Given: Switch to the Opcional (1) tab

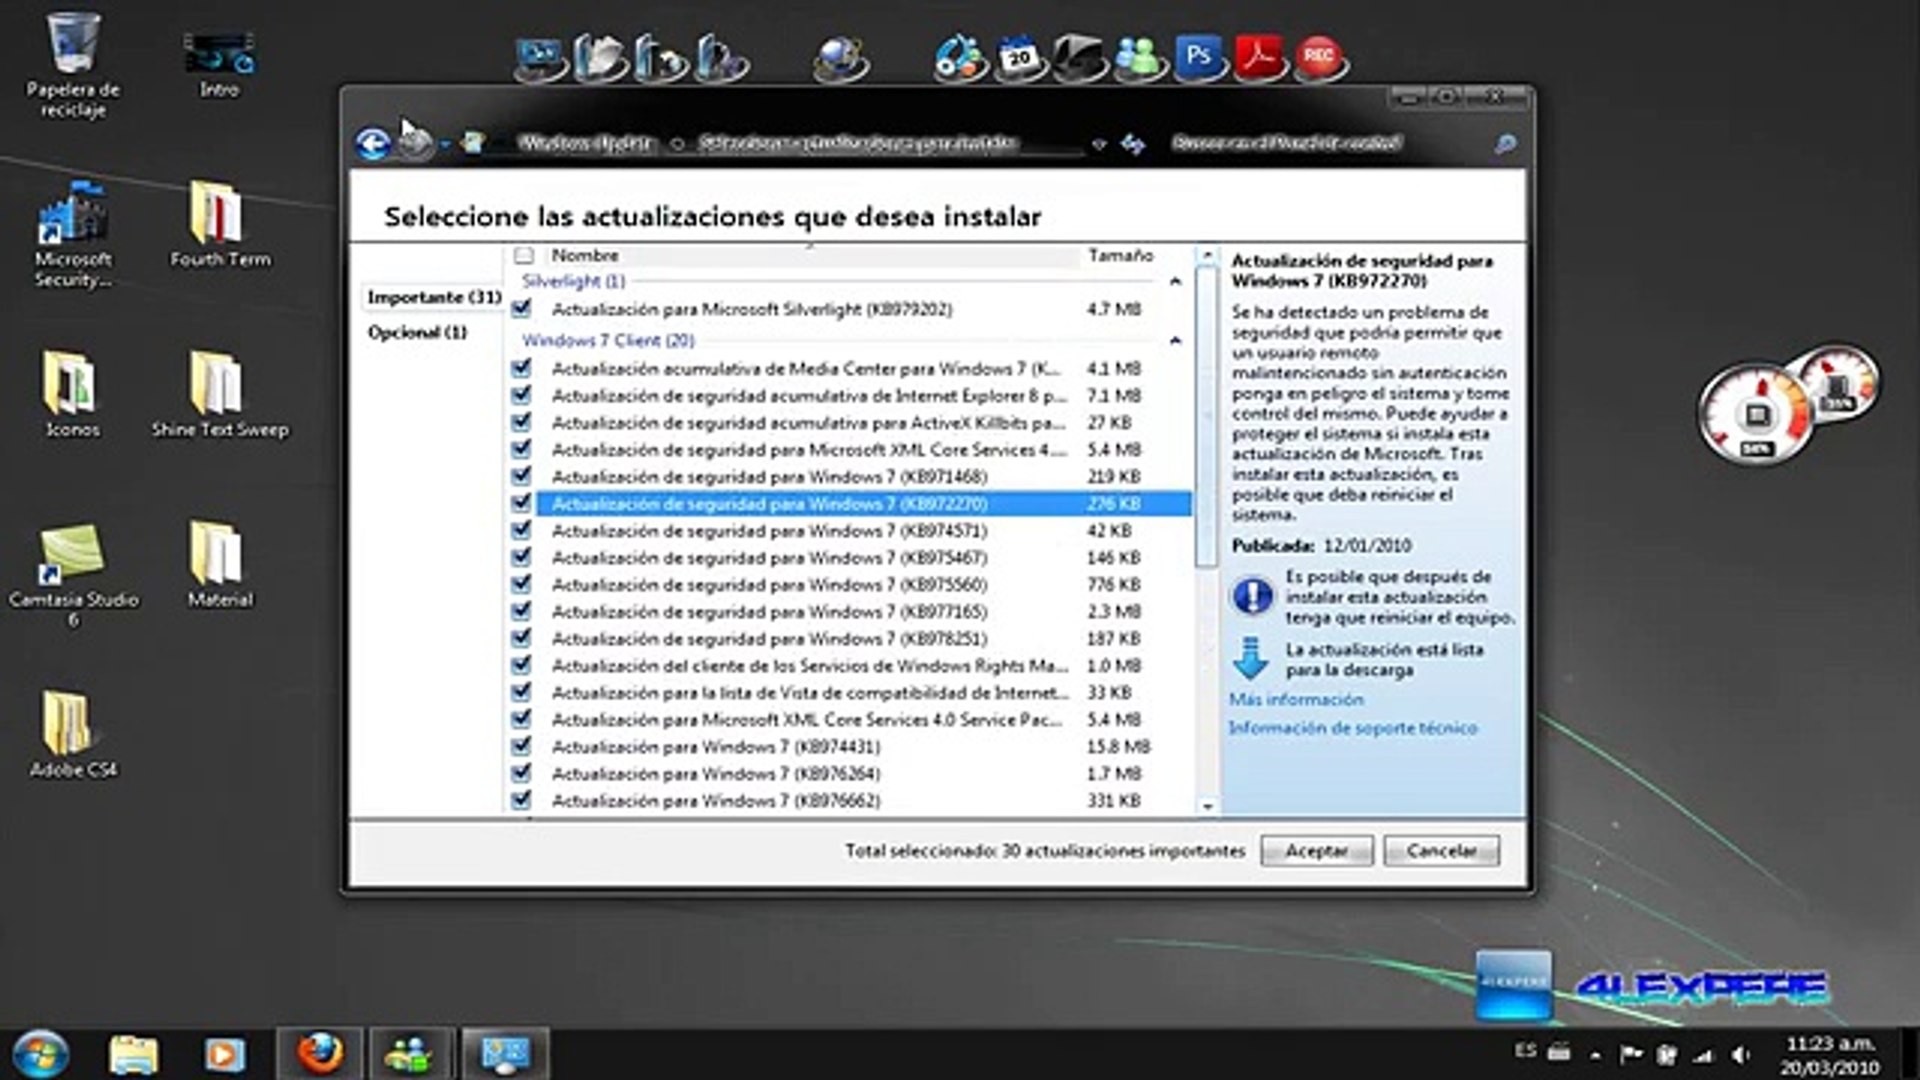Looking at the screenshot, I should 417,332.
